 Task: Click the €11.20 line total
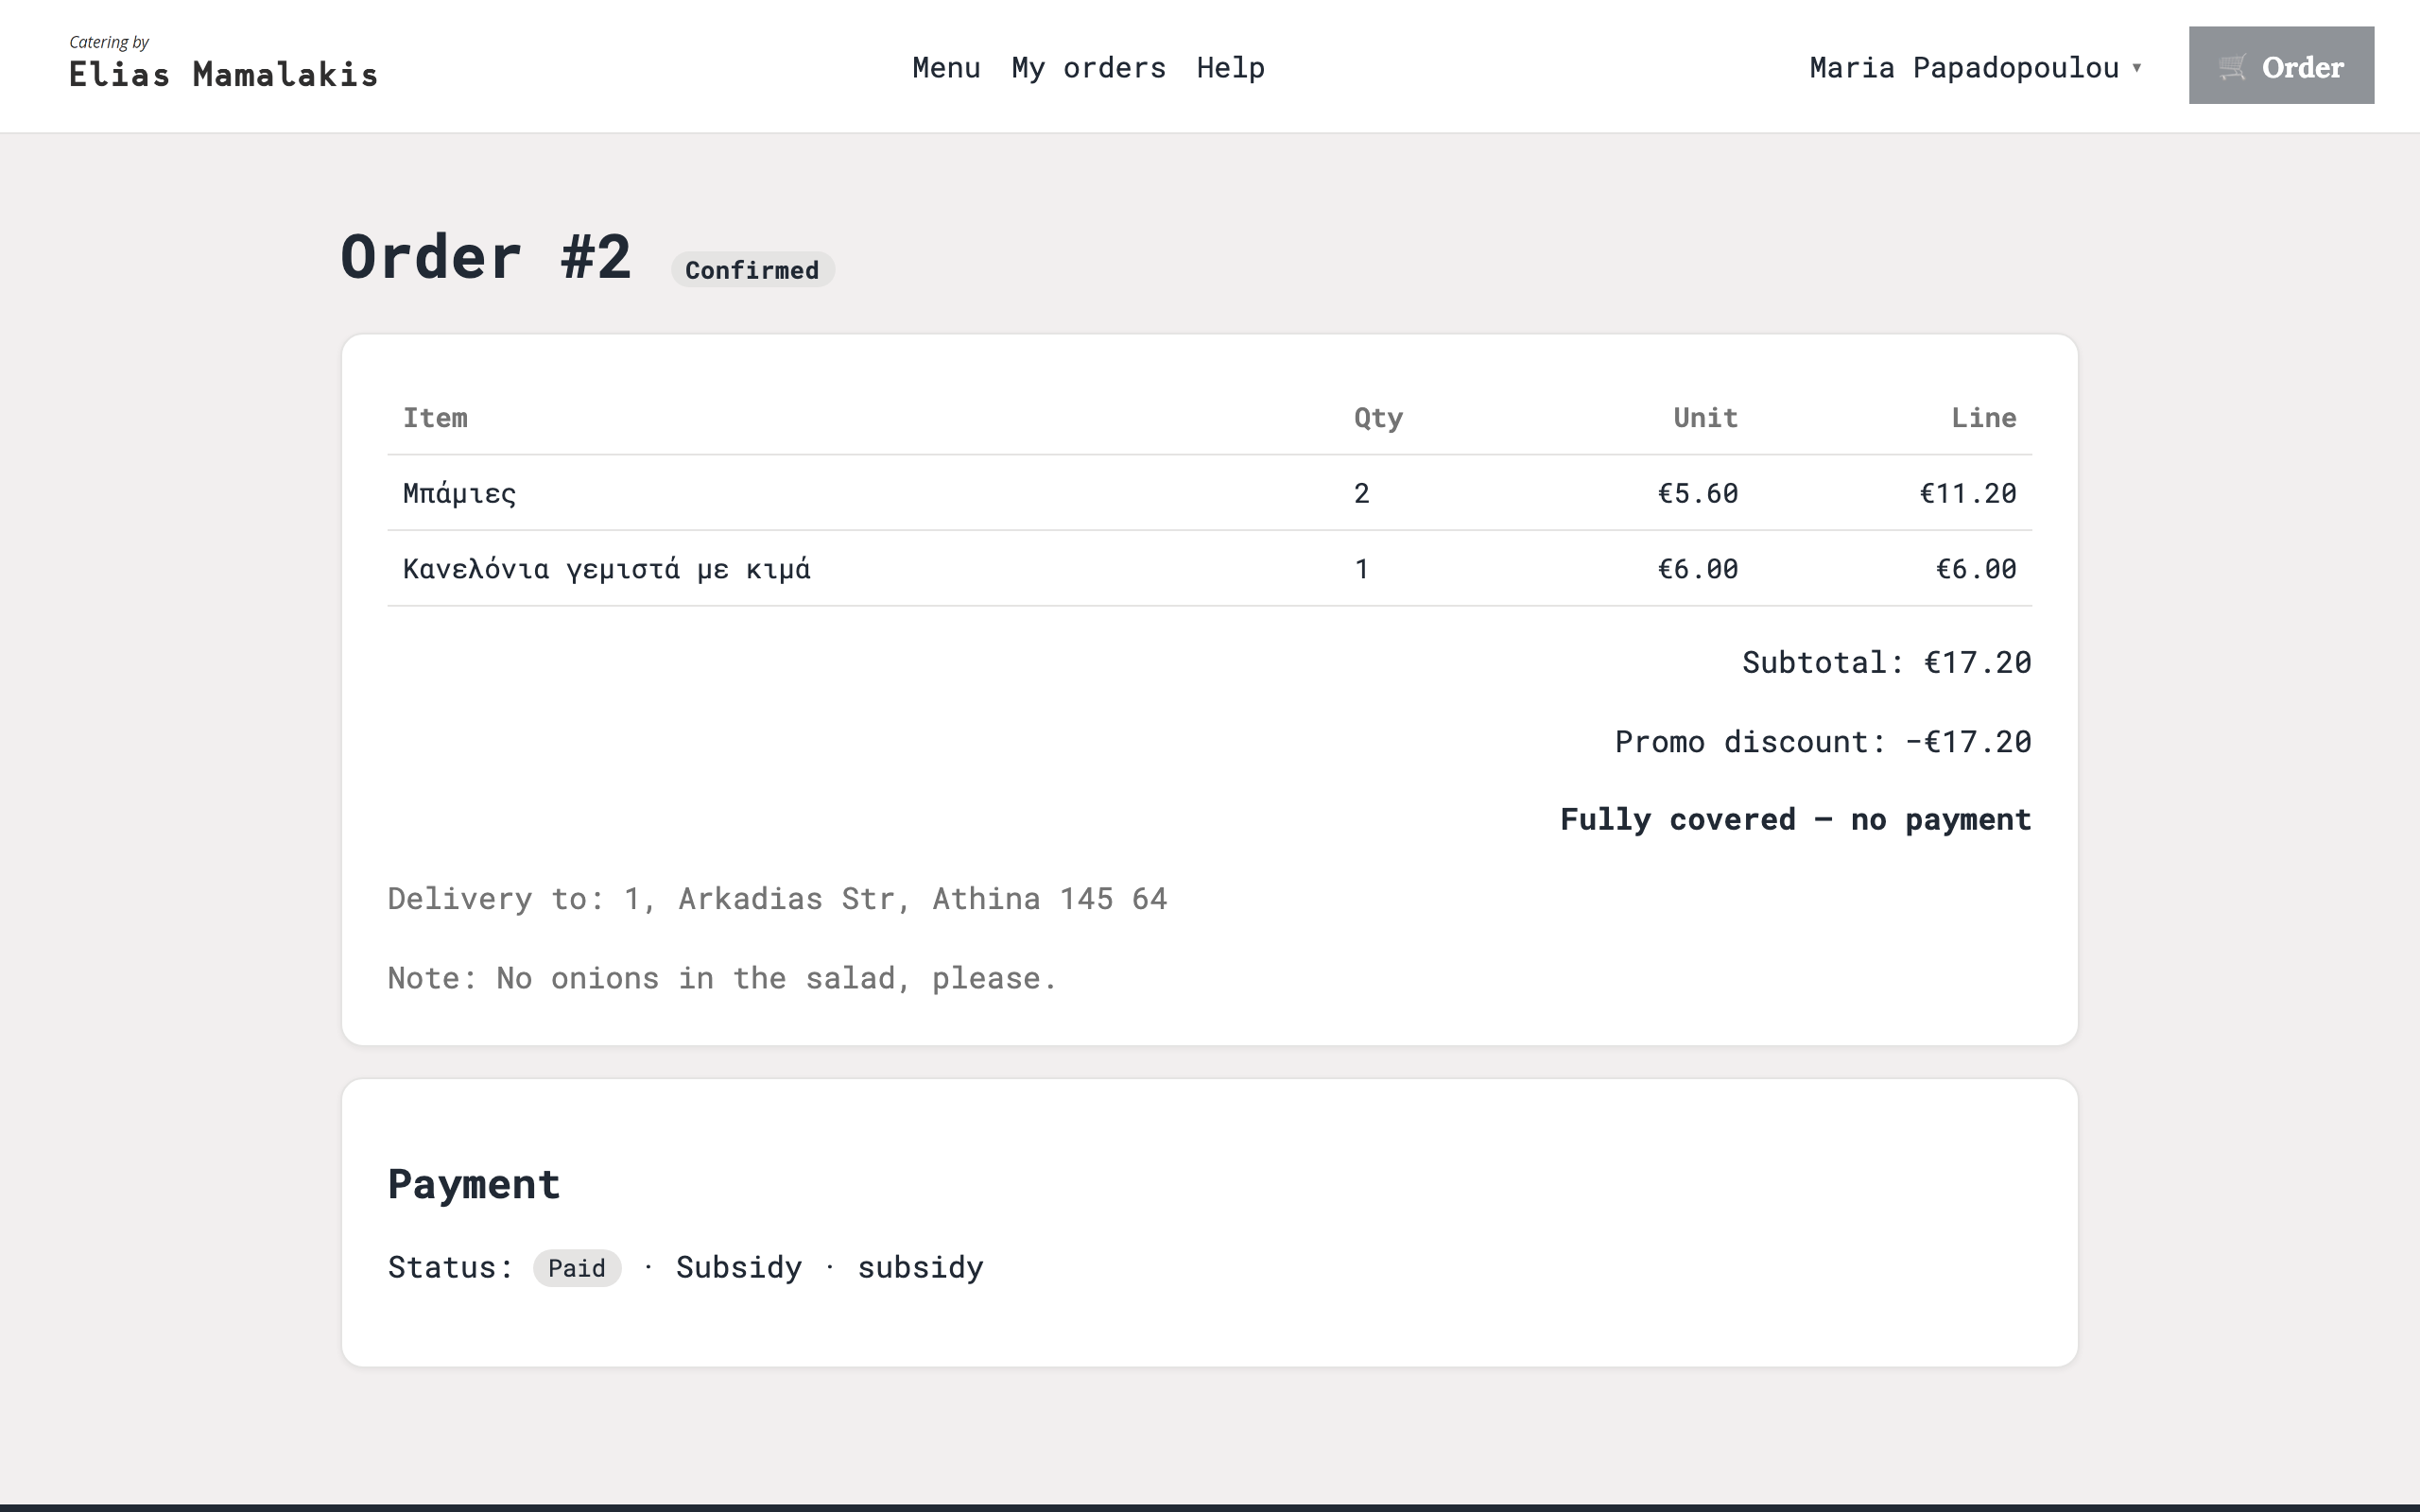click(1967, 493)
